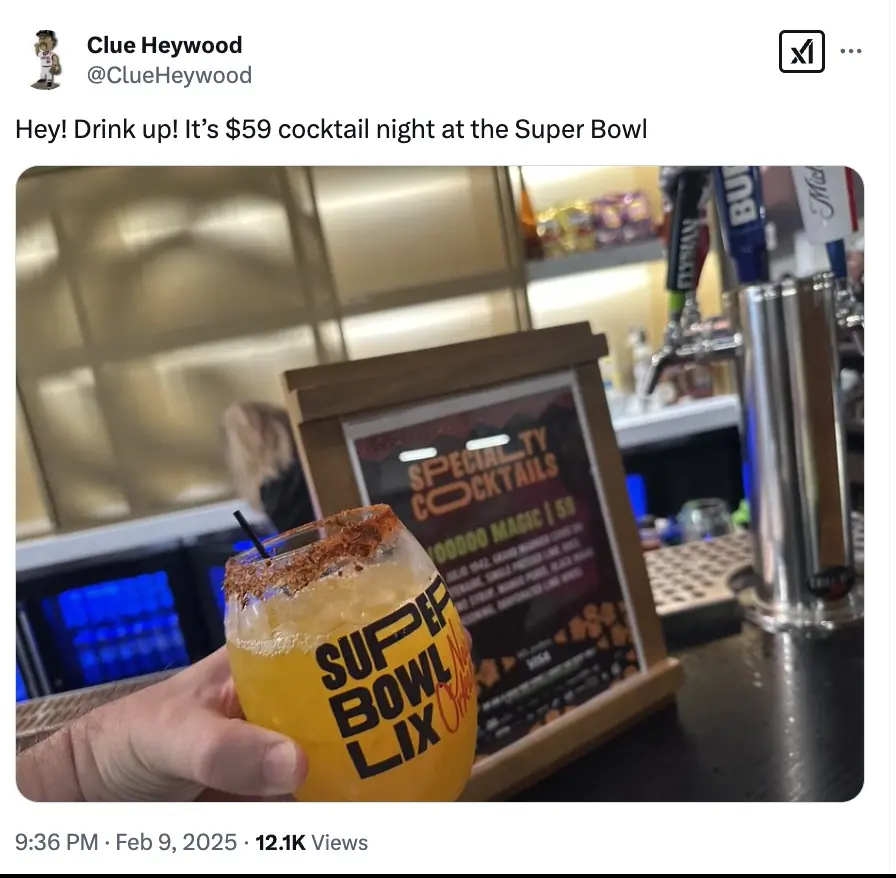Screen dimensions: 896x878
Task: Open Clue Heywood display name profile
Action: (165, 45)
